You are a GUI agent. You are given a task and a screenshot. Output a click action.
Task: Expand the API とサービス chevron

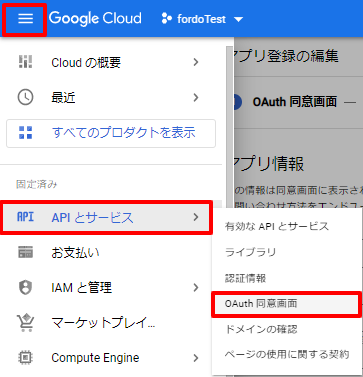pyautogui.click(x=196, y=217)
